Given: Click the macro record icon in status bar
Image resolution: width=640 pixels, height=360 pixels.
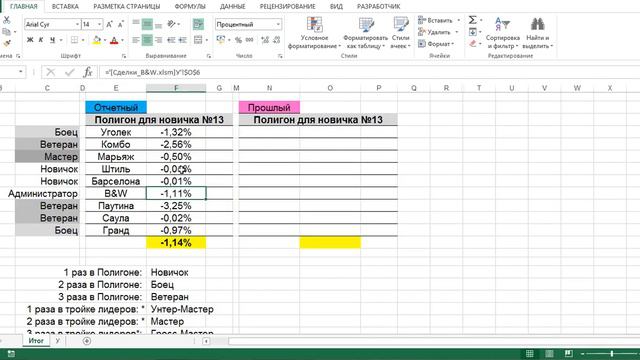Looking at the screenshot, I should (11, 353).
